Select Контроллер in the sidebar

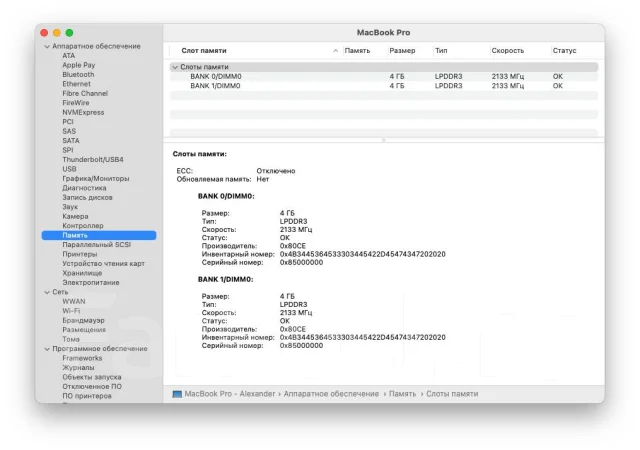[x=83, y=226]
